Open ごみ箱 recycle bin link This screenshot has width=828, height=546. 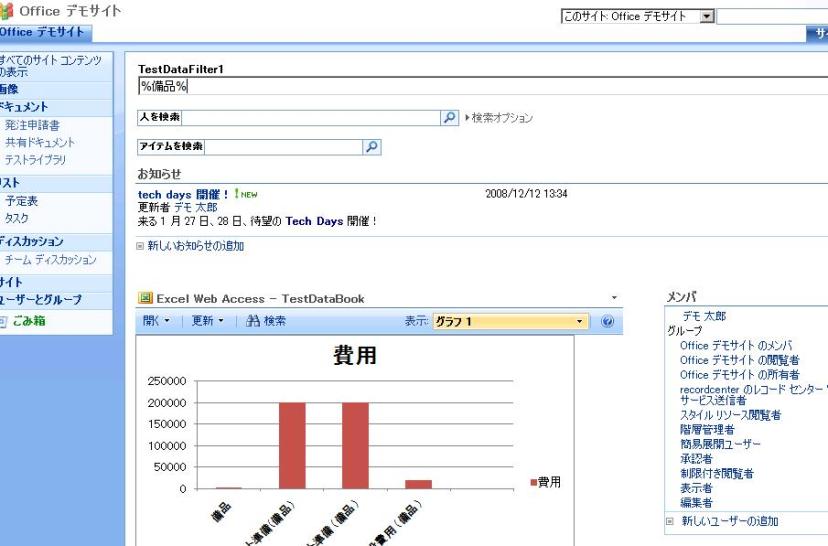(29, 321)
